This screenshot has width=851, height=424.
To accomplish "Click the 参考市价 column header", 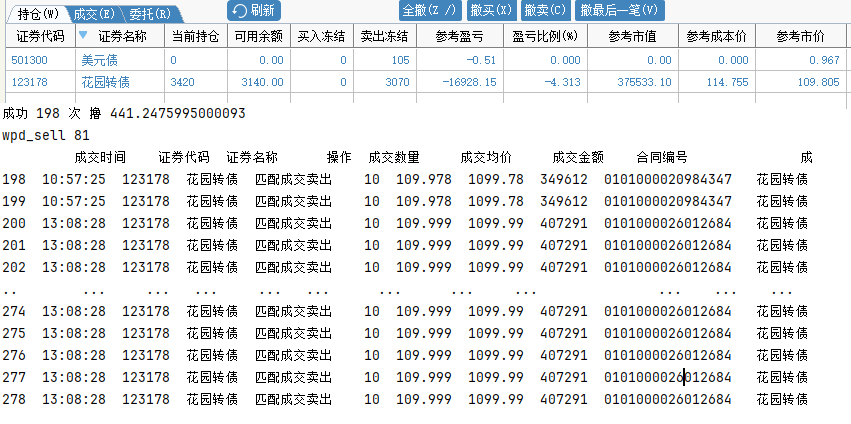I will tap(801, 36).
